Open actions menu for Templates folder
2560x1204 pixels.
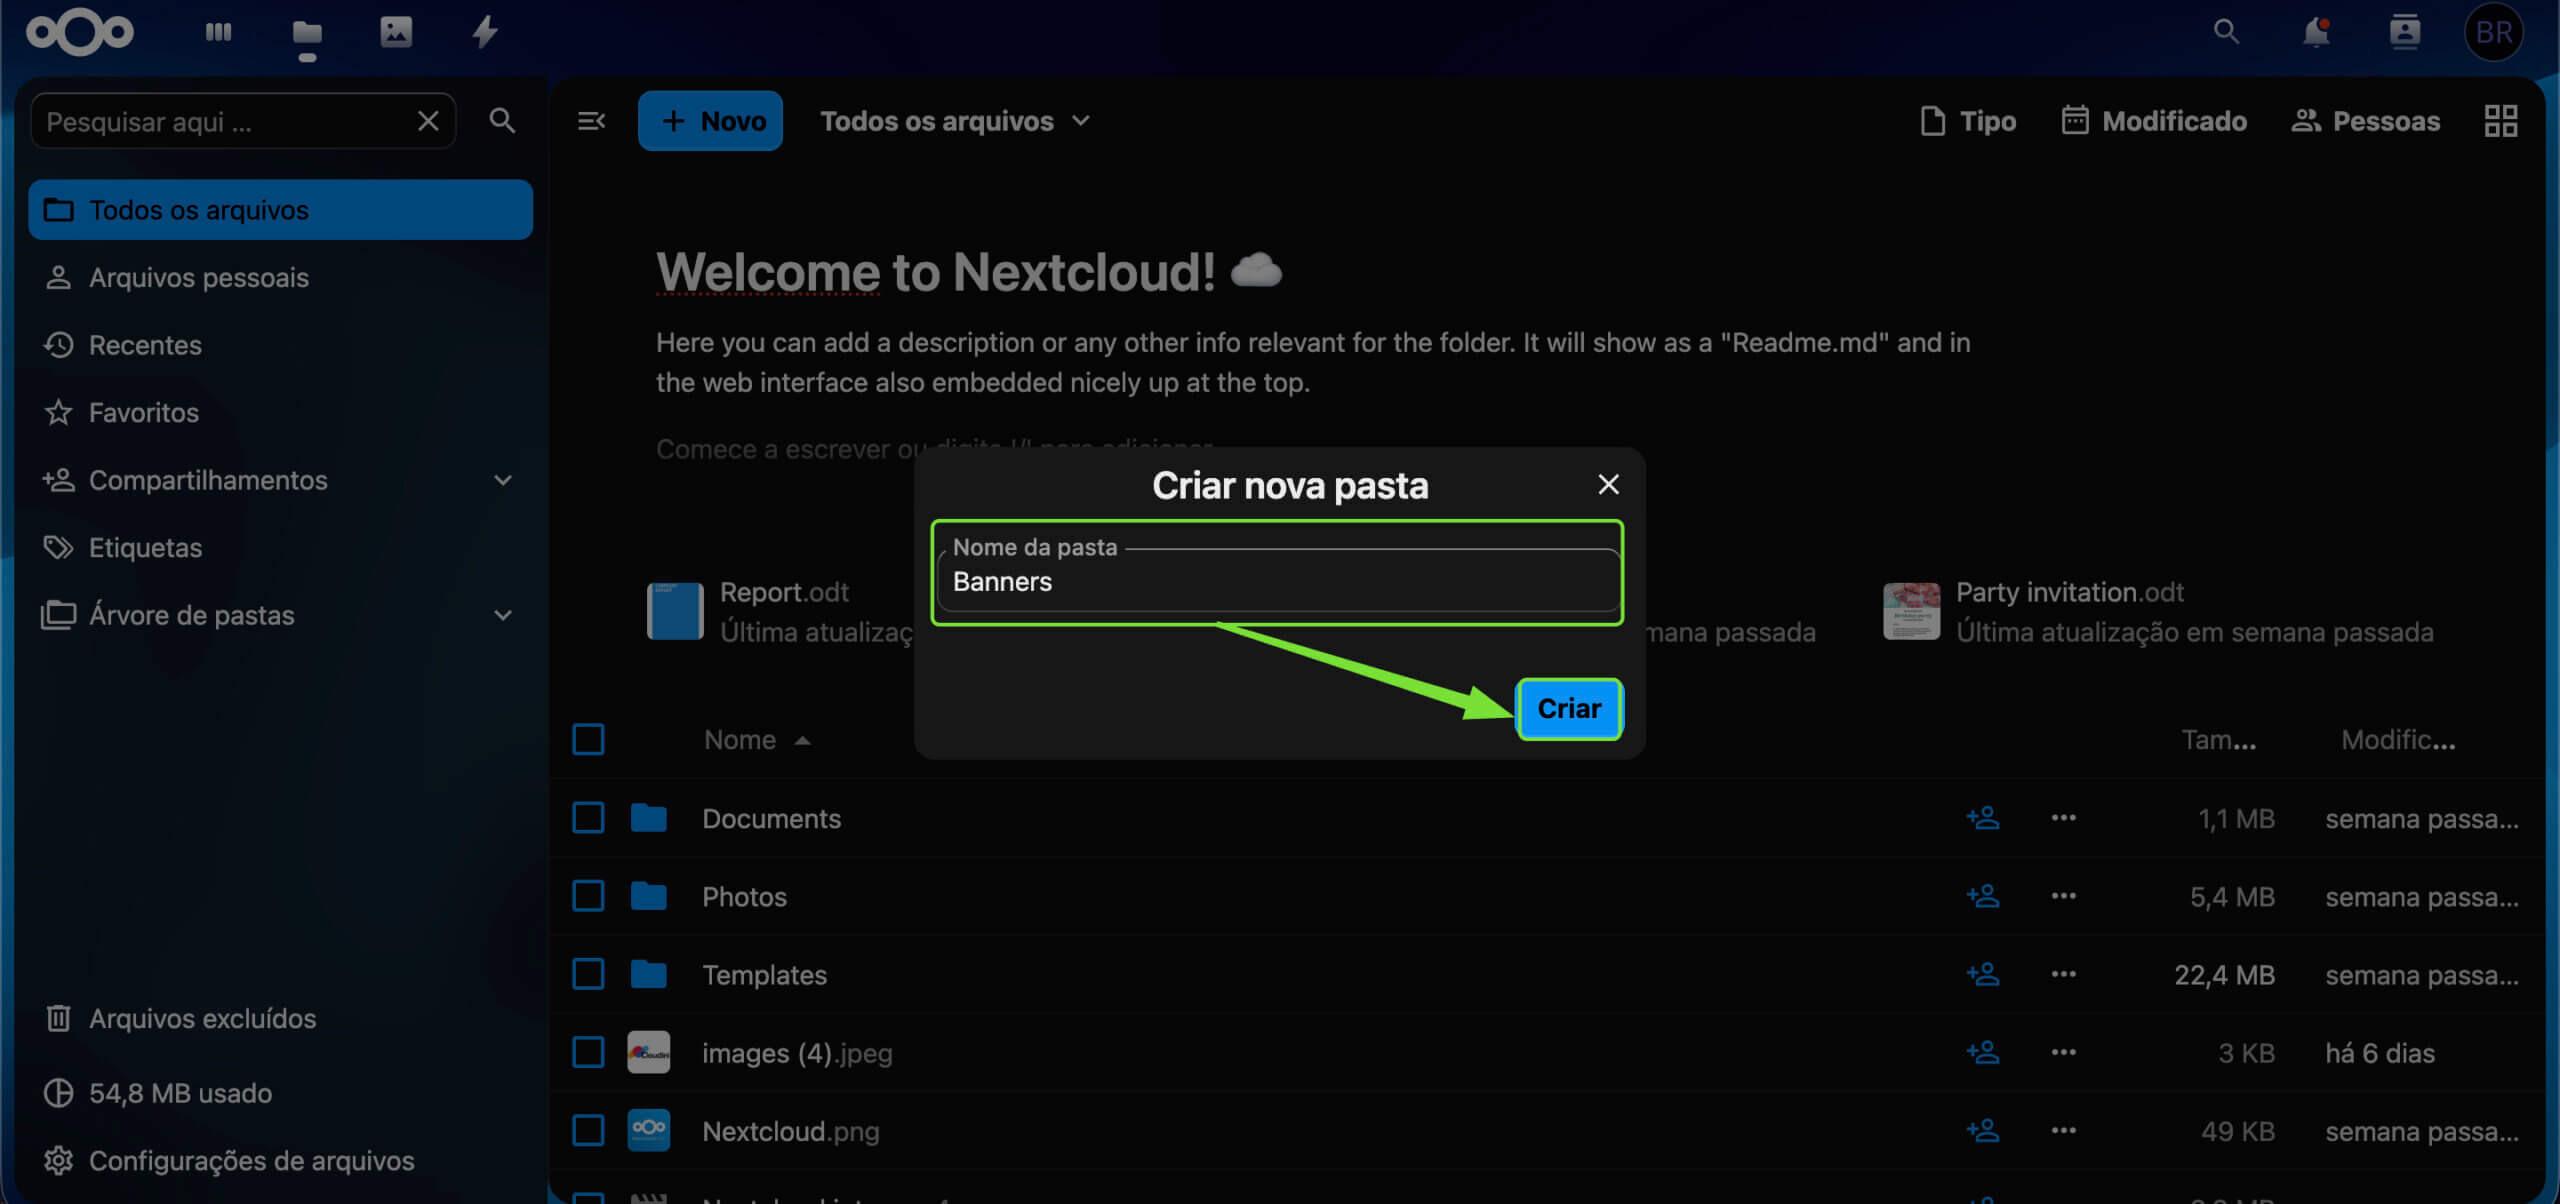pos(2063,974)
